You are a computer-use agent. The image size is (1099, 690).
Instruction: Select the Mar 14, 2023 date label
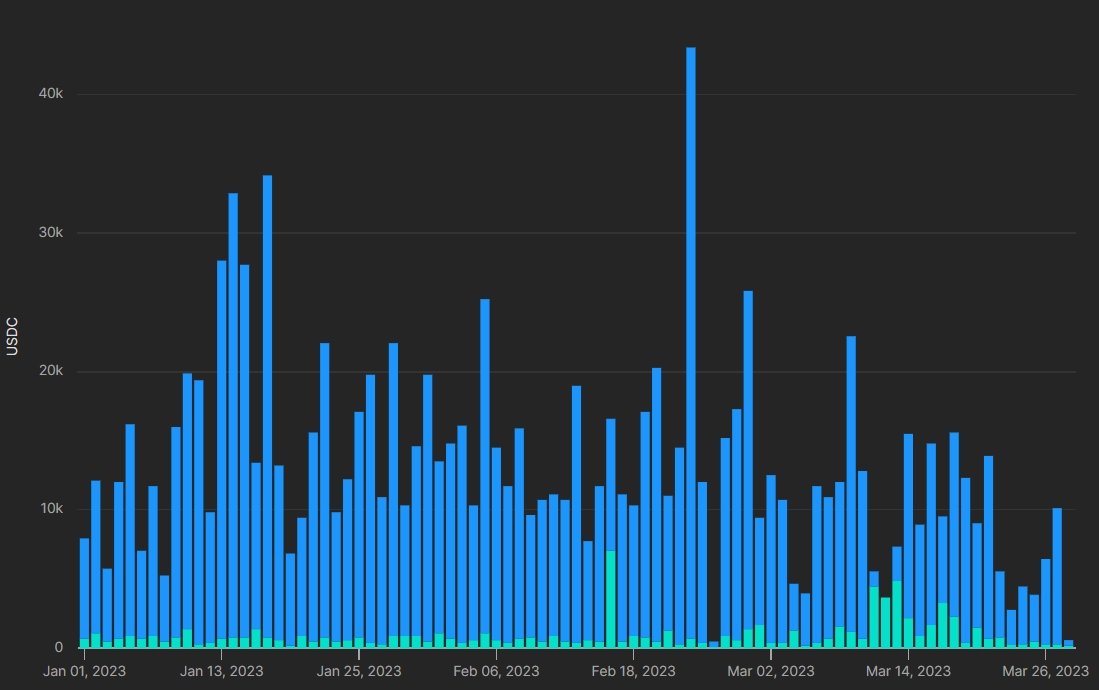click(908, 670)
